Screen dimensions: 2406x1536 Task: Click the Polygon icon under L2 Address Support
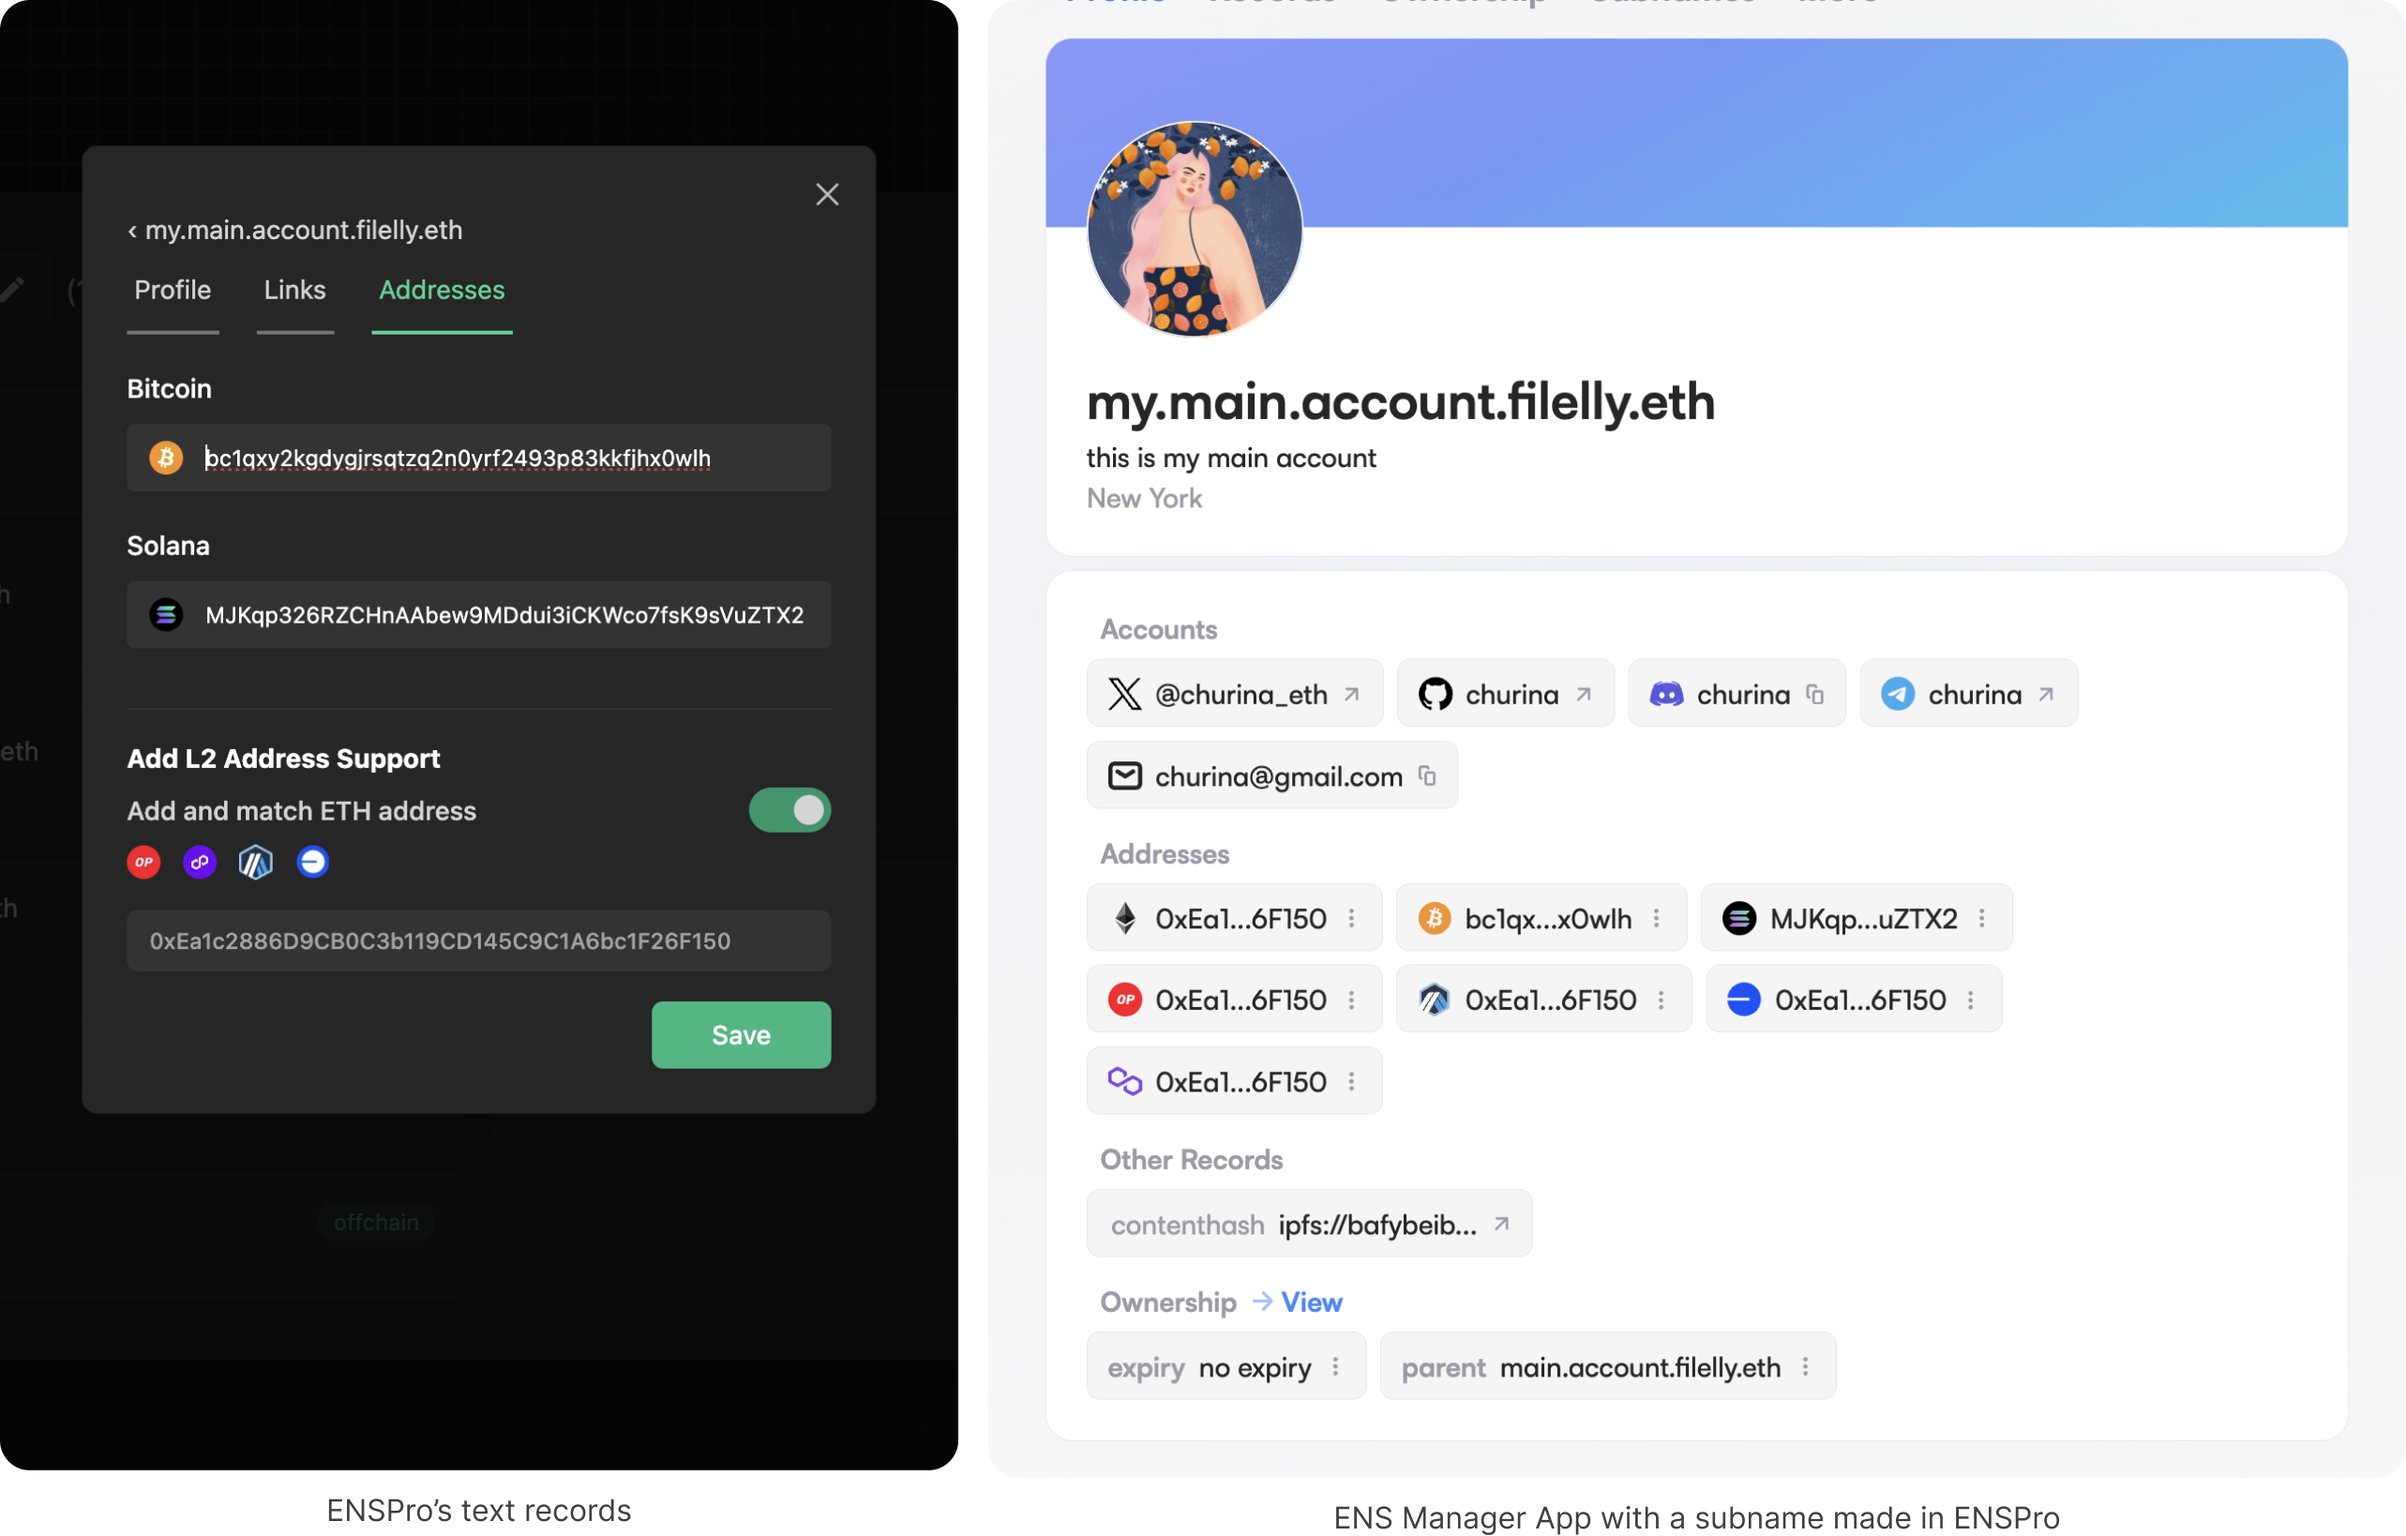pyautogui.click(x=200, y=862)
